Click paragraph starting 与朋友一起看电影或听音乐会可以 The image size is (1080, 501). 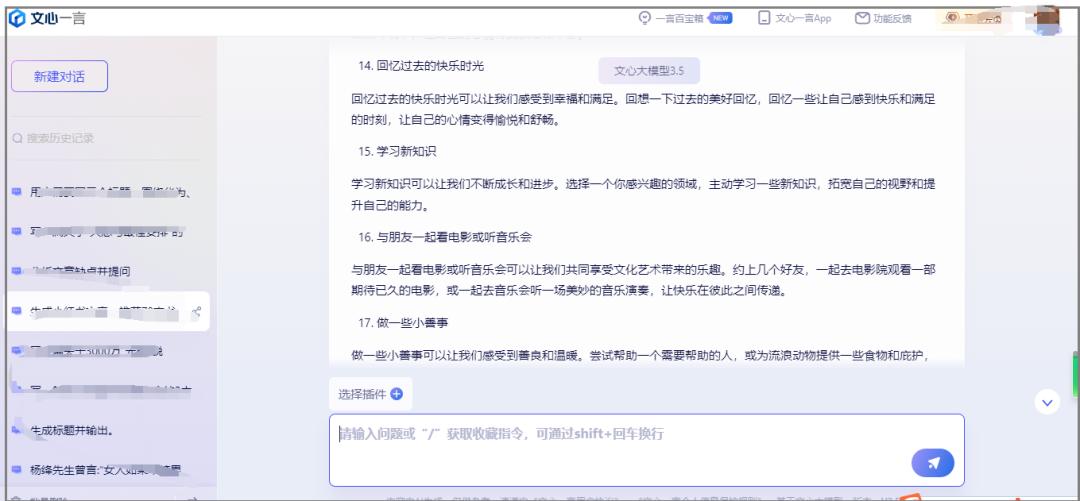click(x=643, y=280)
